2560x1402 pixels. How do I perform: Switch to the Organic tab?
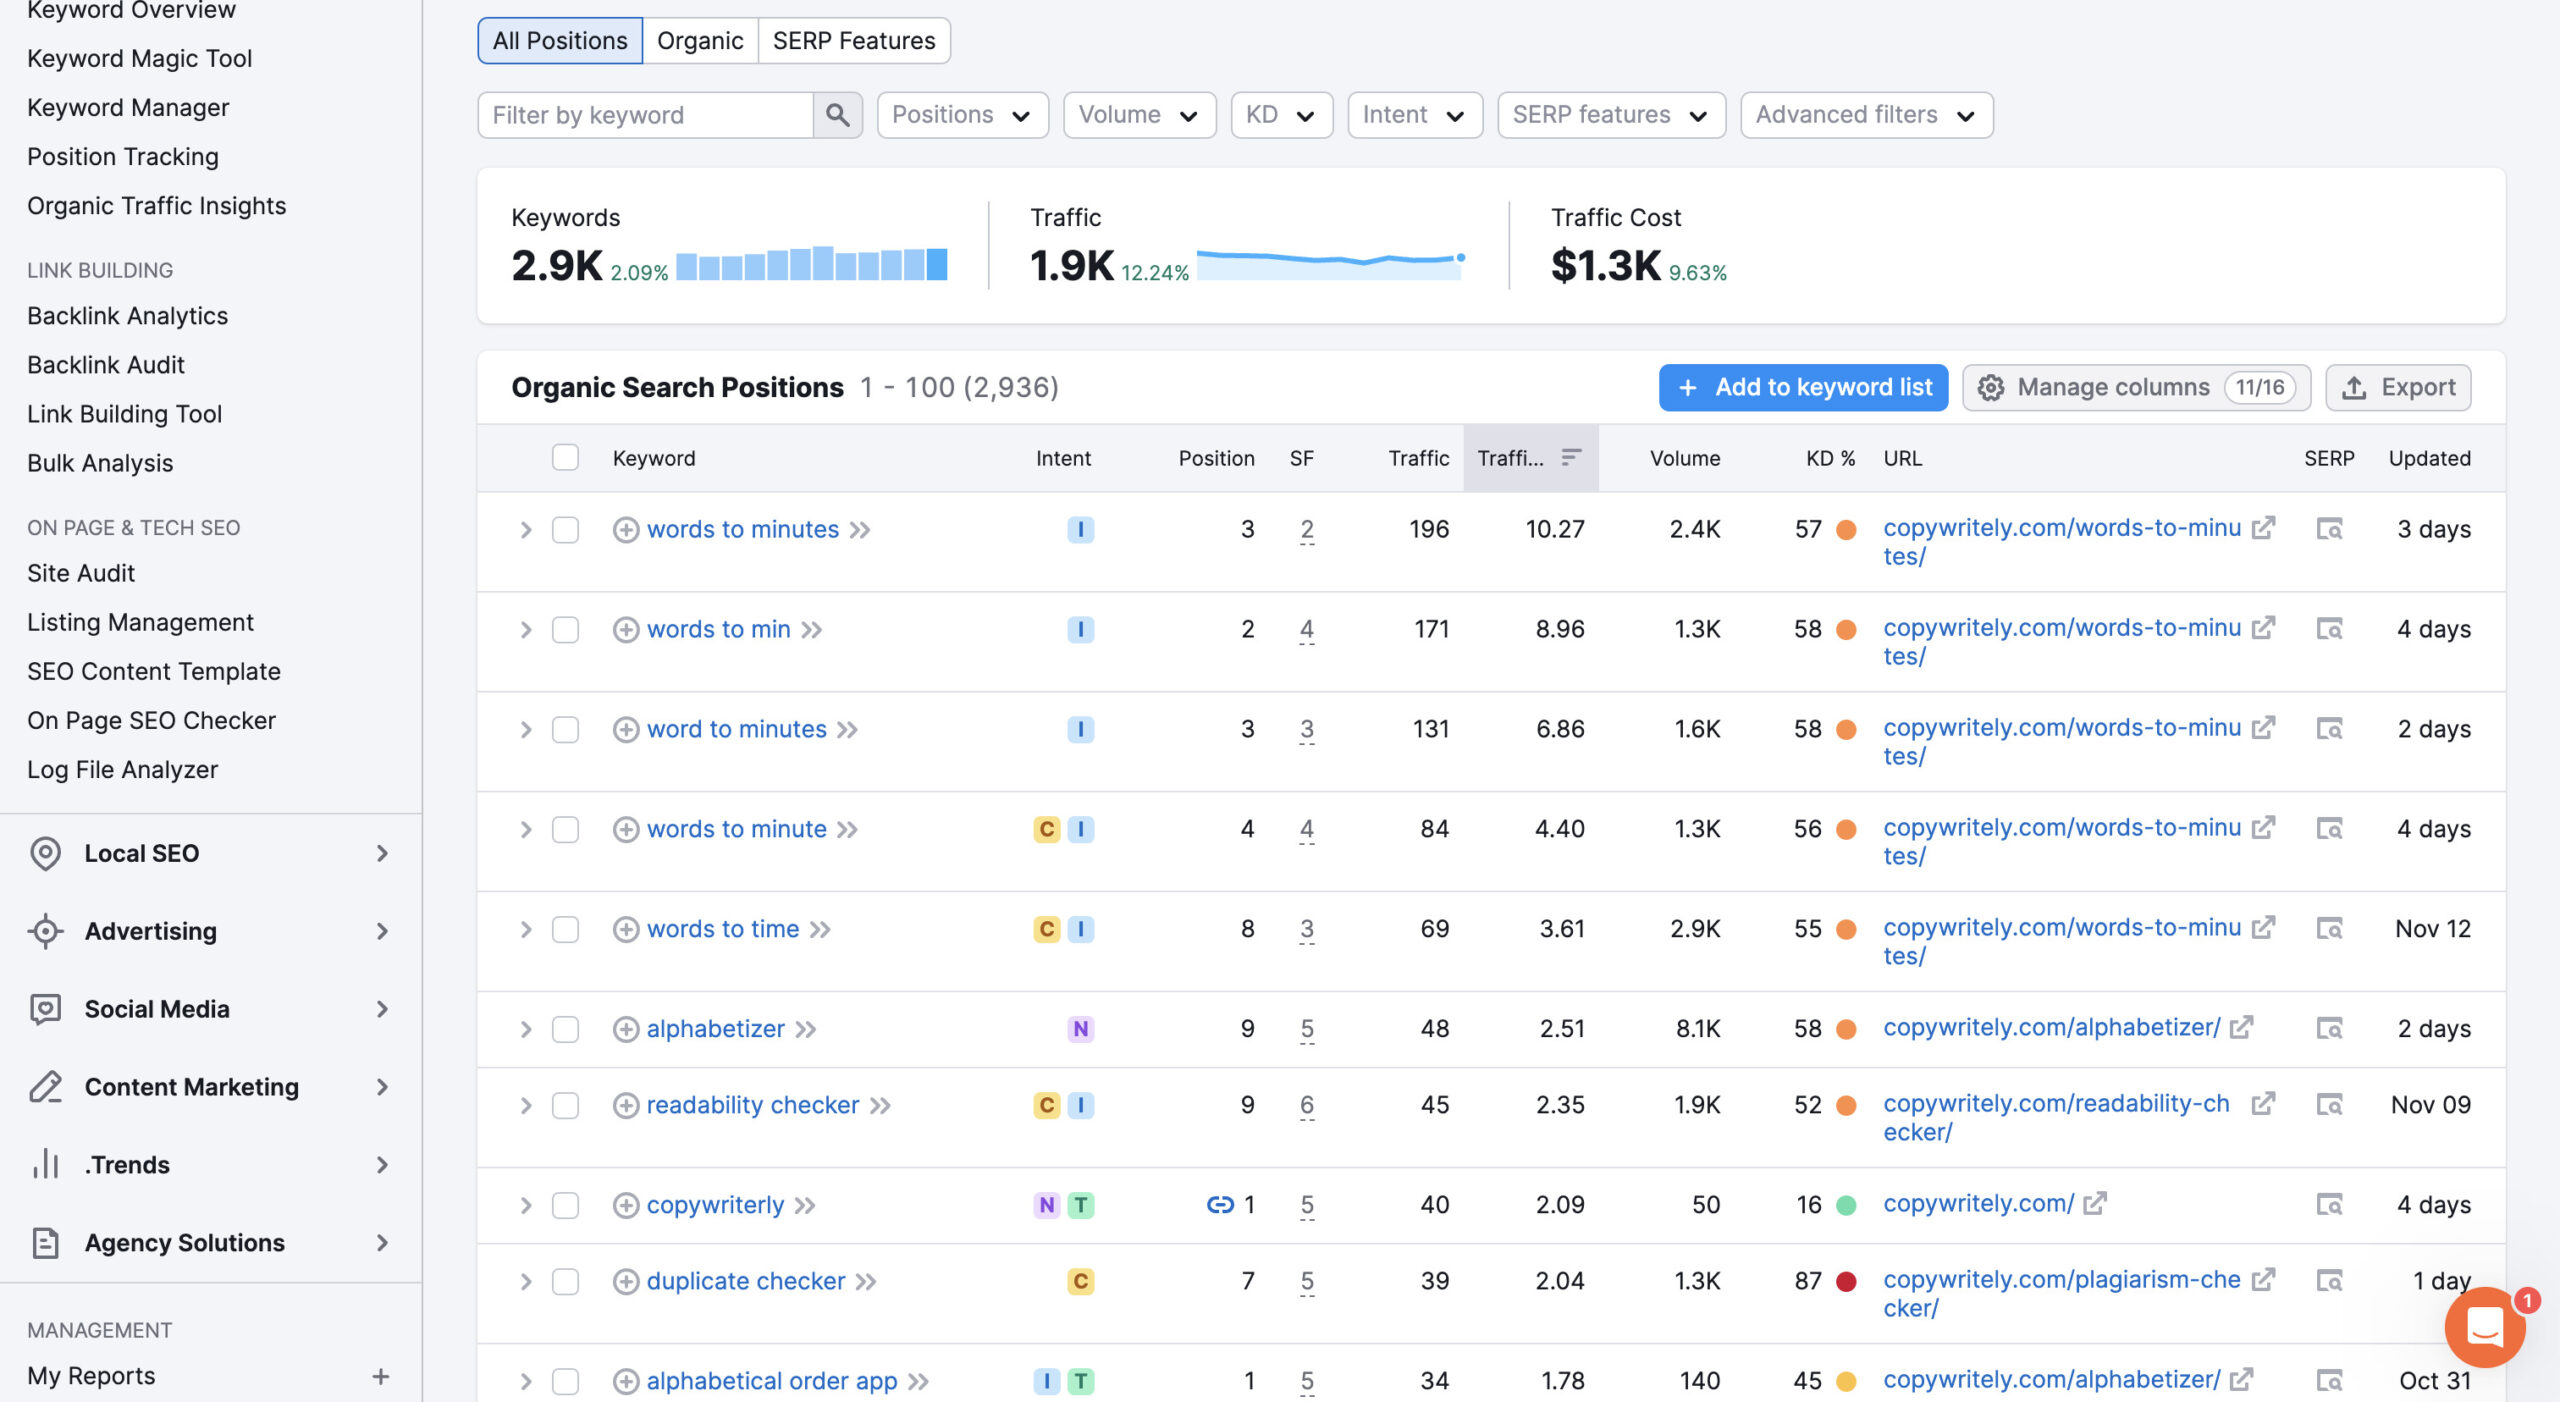pos(699,41)
